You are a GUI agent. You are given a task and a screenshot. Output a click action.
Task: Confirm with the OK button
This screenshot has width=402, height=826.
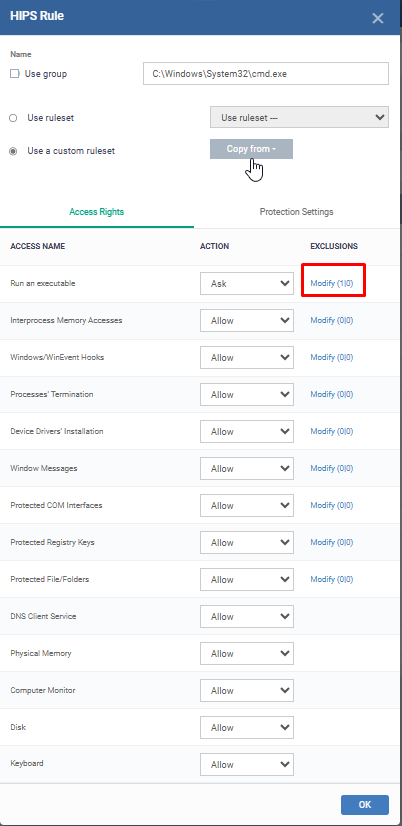click(365, 804)
